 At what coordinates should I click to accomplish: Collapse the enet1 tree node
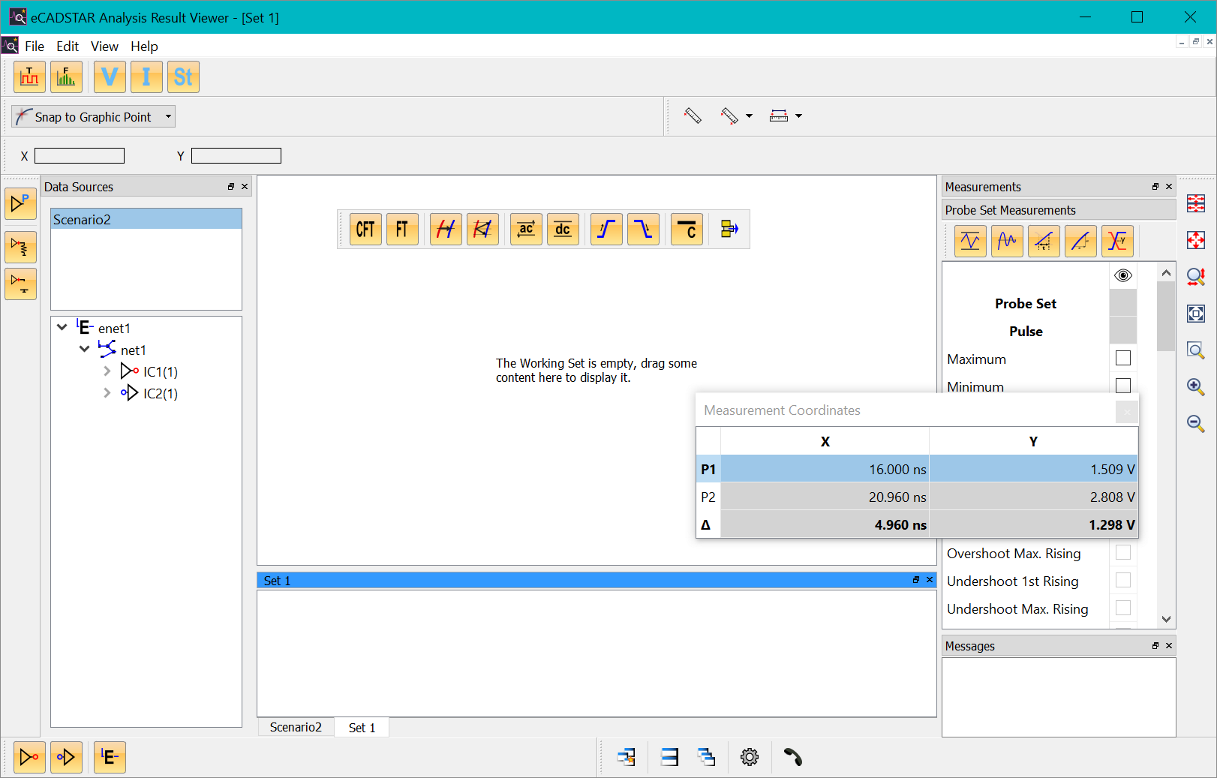pos(63,328)
